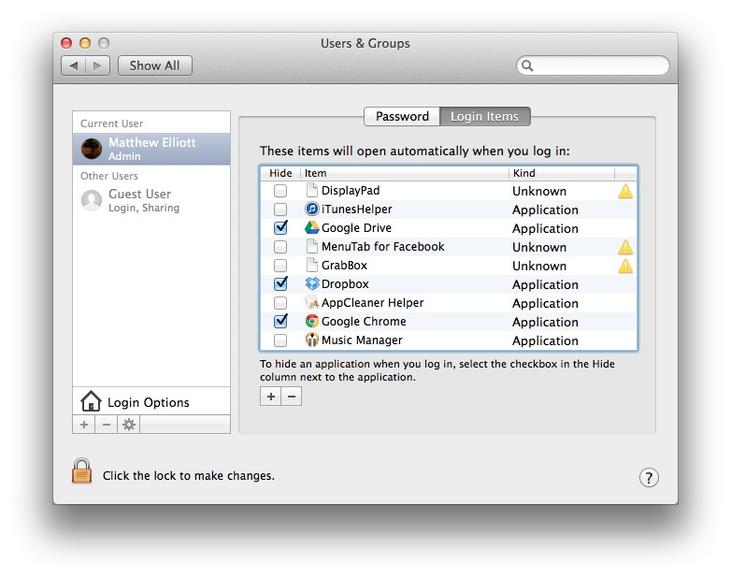Screen dimensions: 731x578
Task: Select Guest User in the user list
Action: pyautogui.click(x=152, y=200)
